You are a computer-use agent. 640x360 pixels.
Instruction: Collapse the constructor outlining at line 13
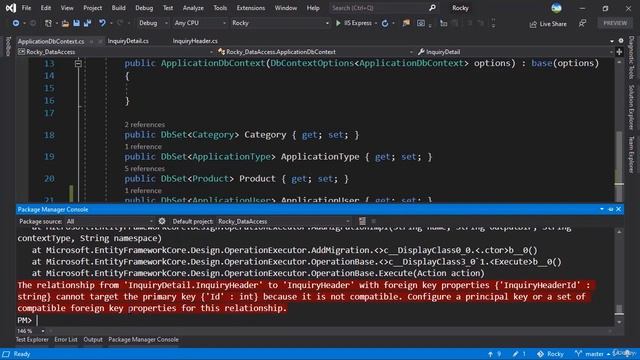[78, 63]
